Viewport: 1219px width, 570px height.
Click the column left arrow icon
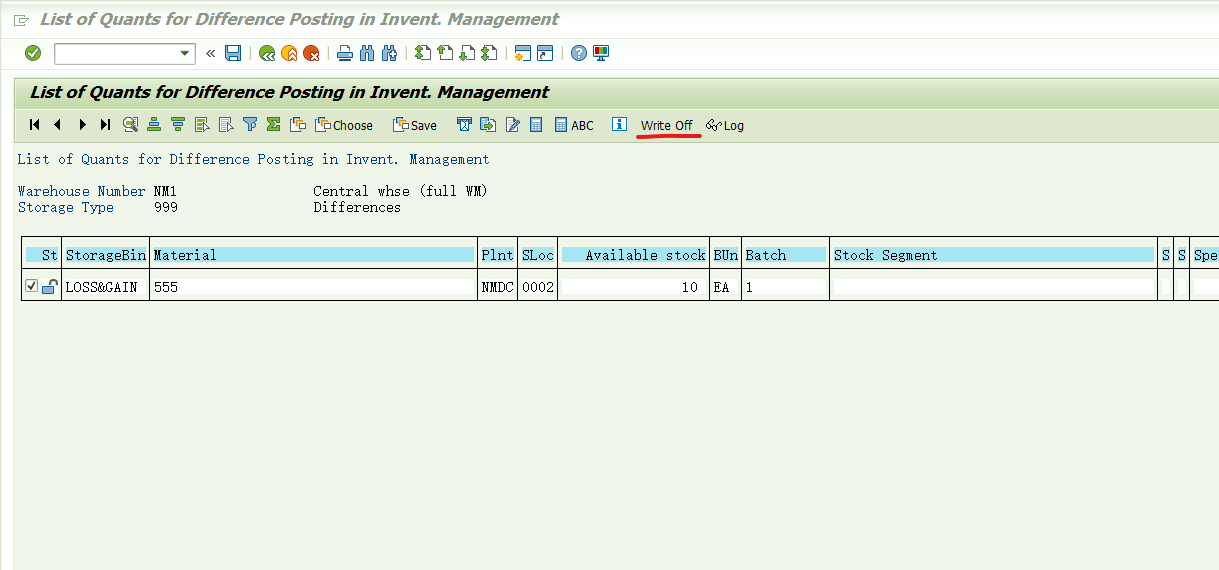[x=58, y=125]
